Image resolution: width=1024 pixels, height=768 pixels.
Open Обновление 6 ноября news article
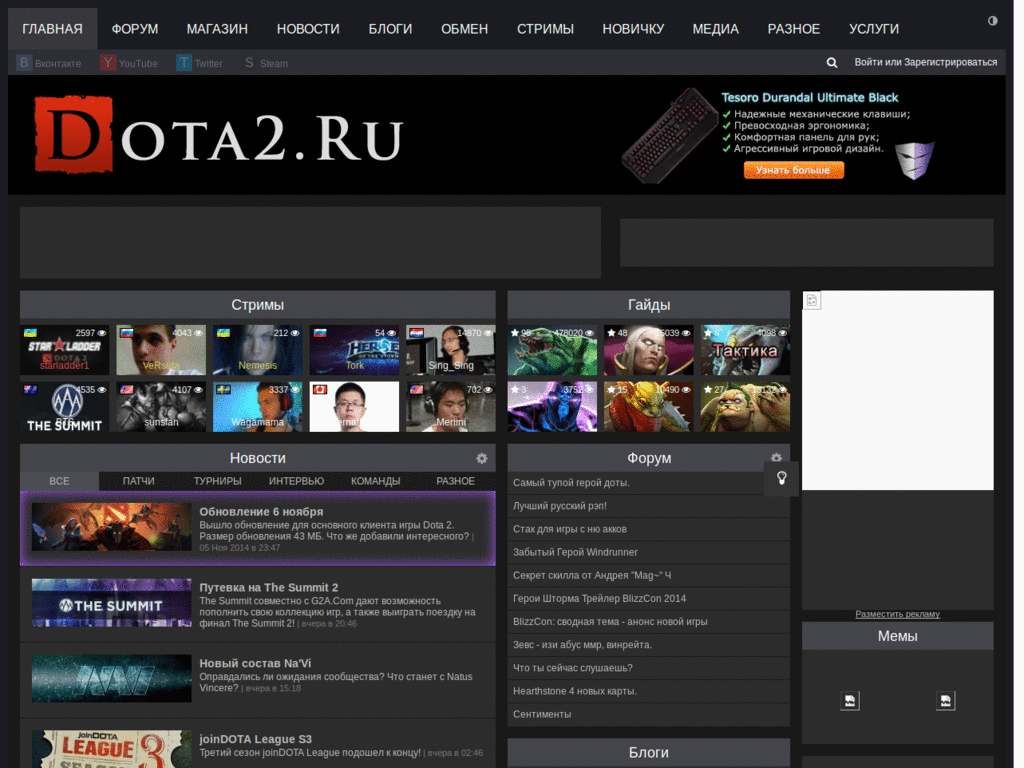[x=257, y=528]
